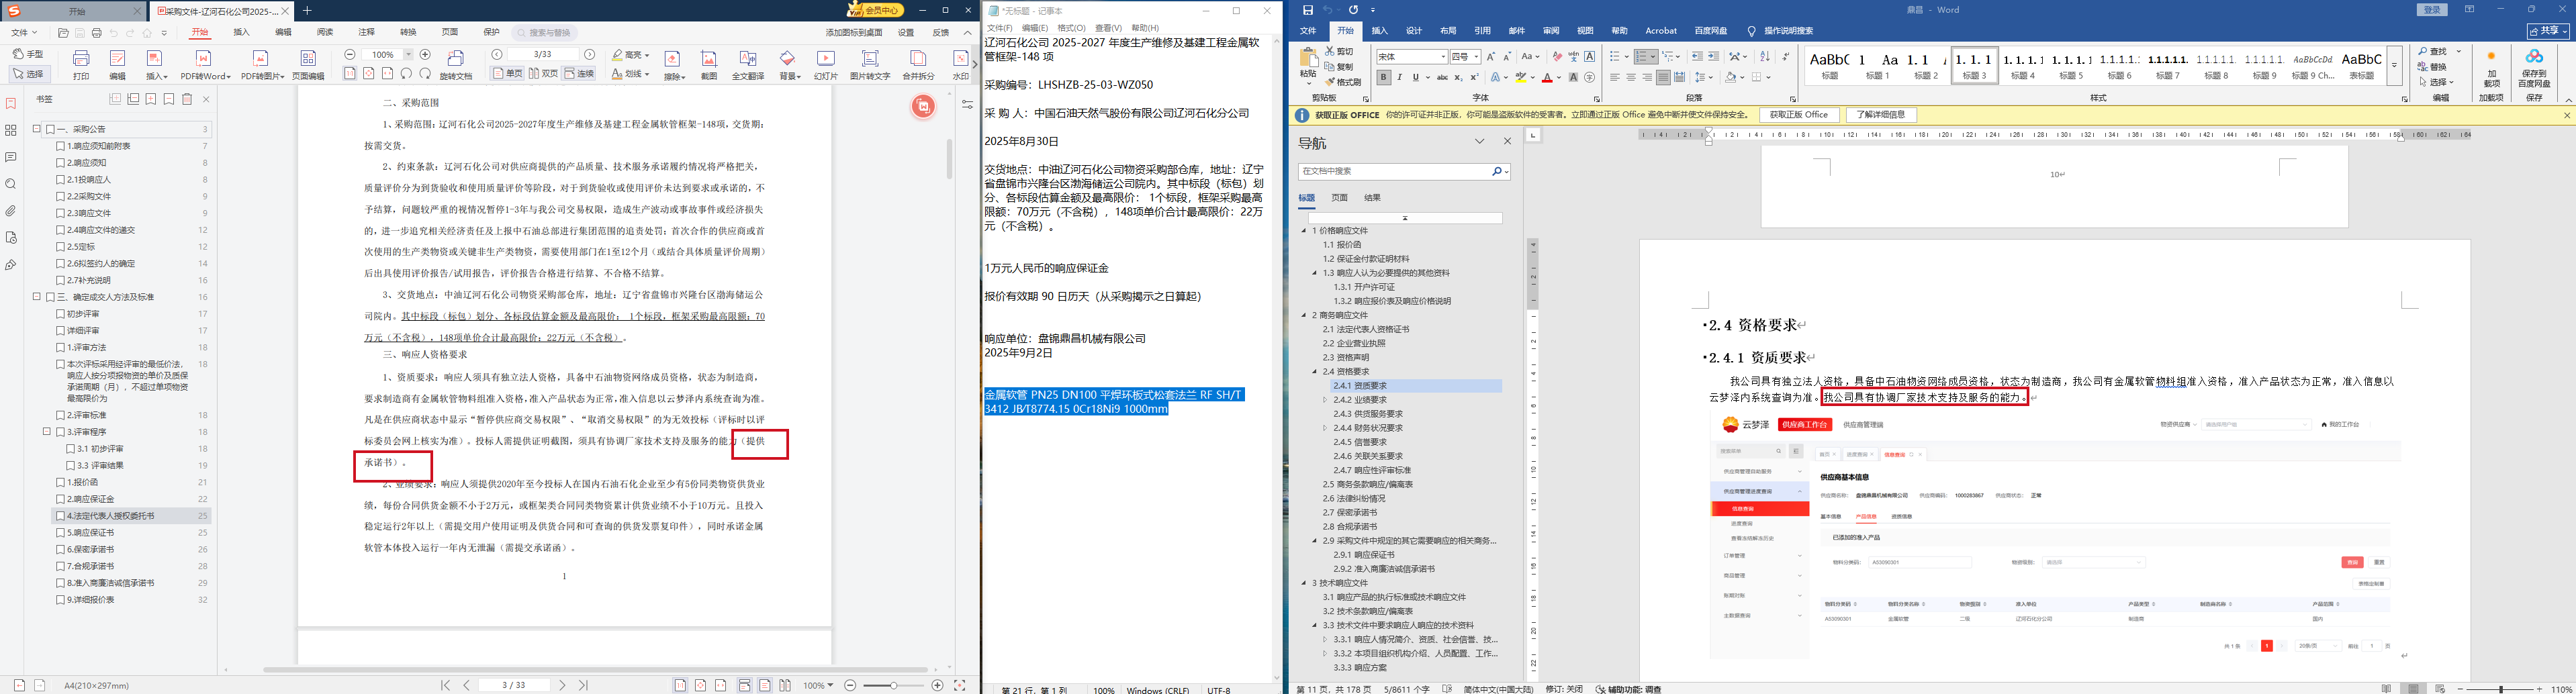Open image-to-text OCR tool
The height and width of the screenshot is (694, 2576).
click(870, 64)
